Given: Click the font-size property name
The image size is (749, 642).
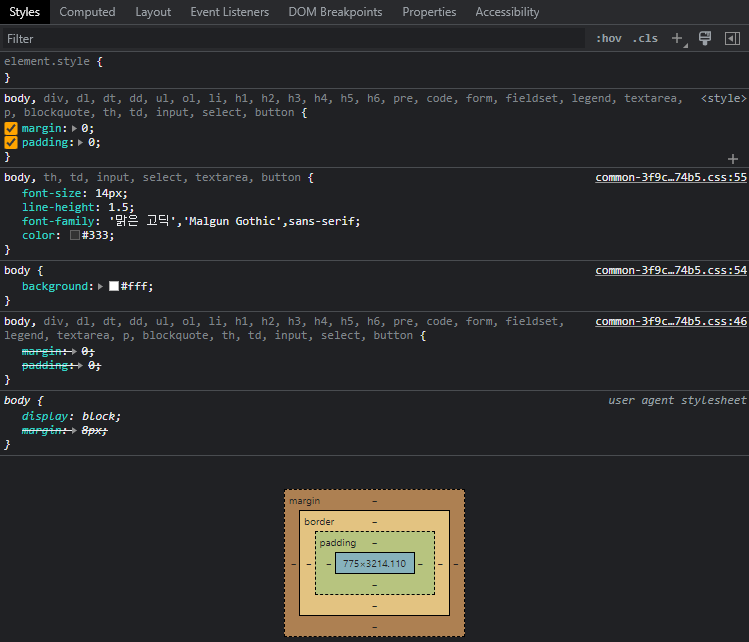Looking at the screenshot, I should click(x=52, y=193).
